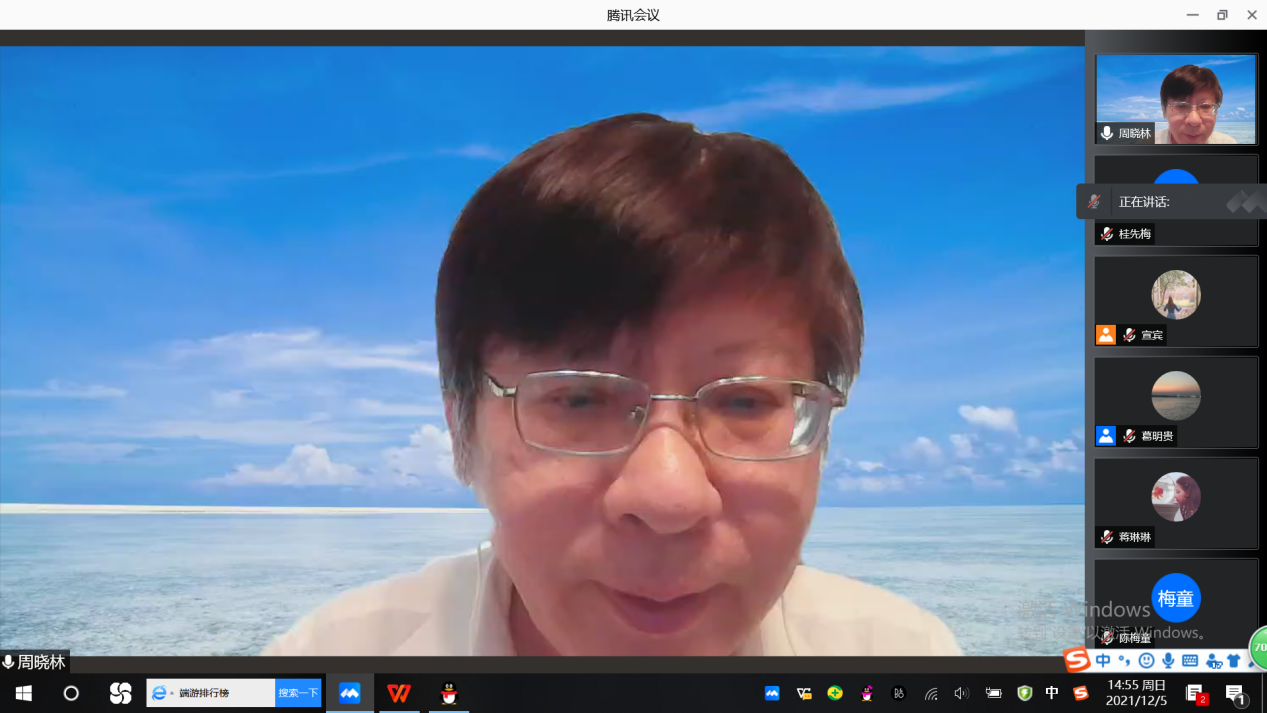This screenshot has width=1267, height=713.
Task: Open QQ penguin app in taskbar
Action: (449, 693)
